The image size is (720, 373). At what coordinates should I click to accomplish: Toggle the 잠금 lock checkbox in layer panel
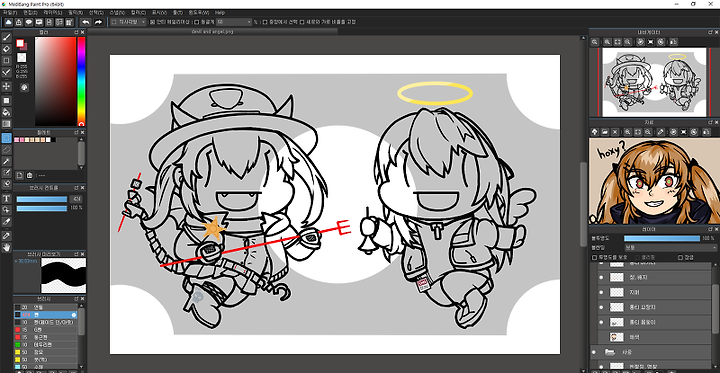coord(680,258)
